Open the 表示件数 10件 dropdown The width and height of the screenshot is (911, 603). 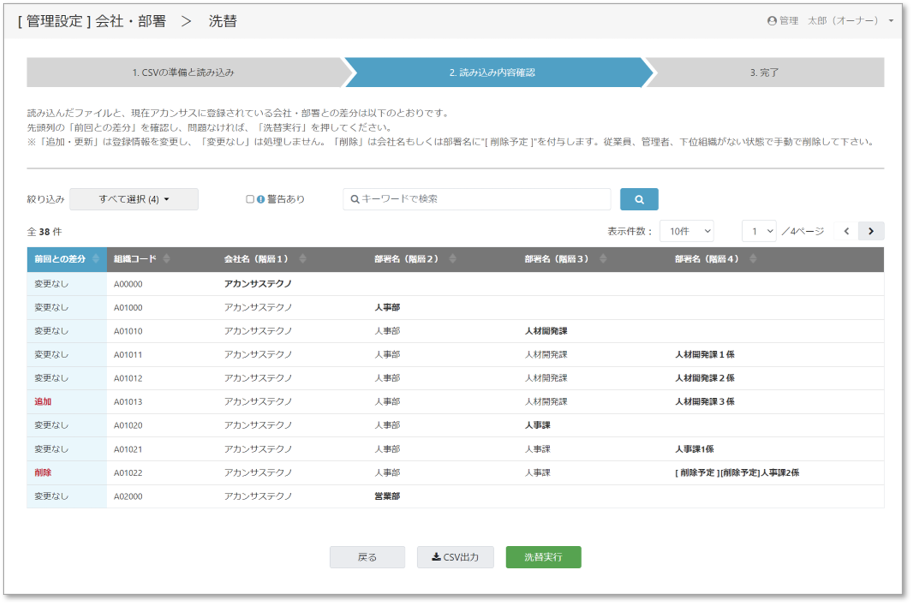coord(687,231)
